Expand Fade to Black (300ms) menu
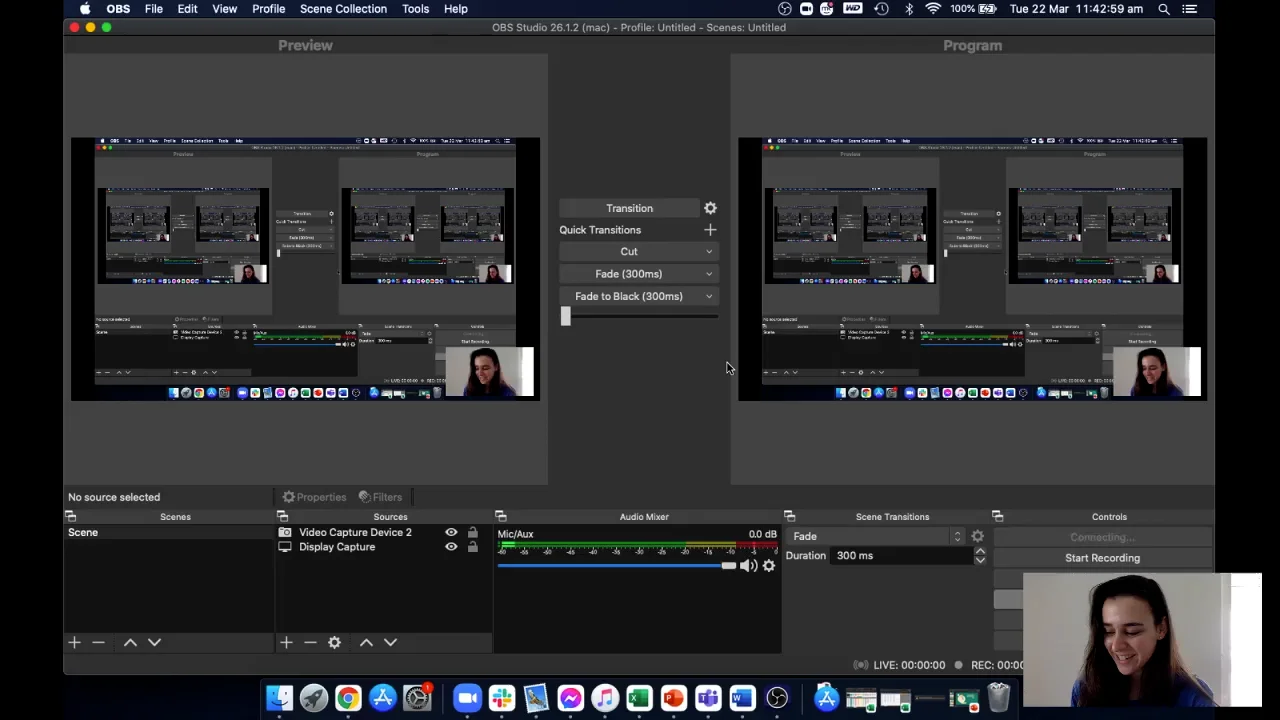This screenshot has width=1280, height=720. (709, 296)
